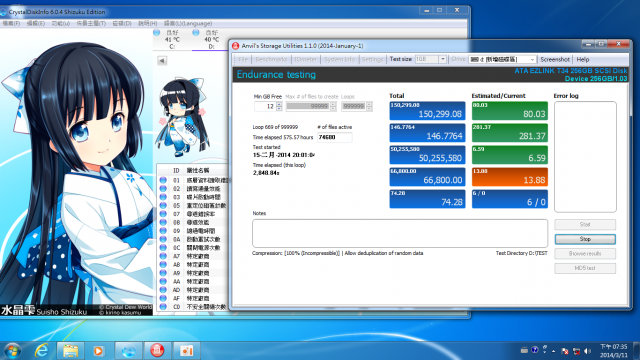640x360 pixels.
Task: Click the Min GB Free spinner arrows
Action: (279, 106)
